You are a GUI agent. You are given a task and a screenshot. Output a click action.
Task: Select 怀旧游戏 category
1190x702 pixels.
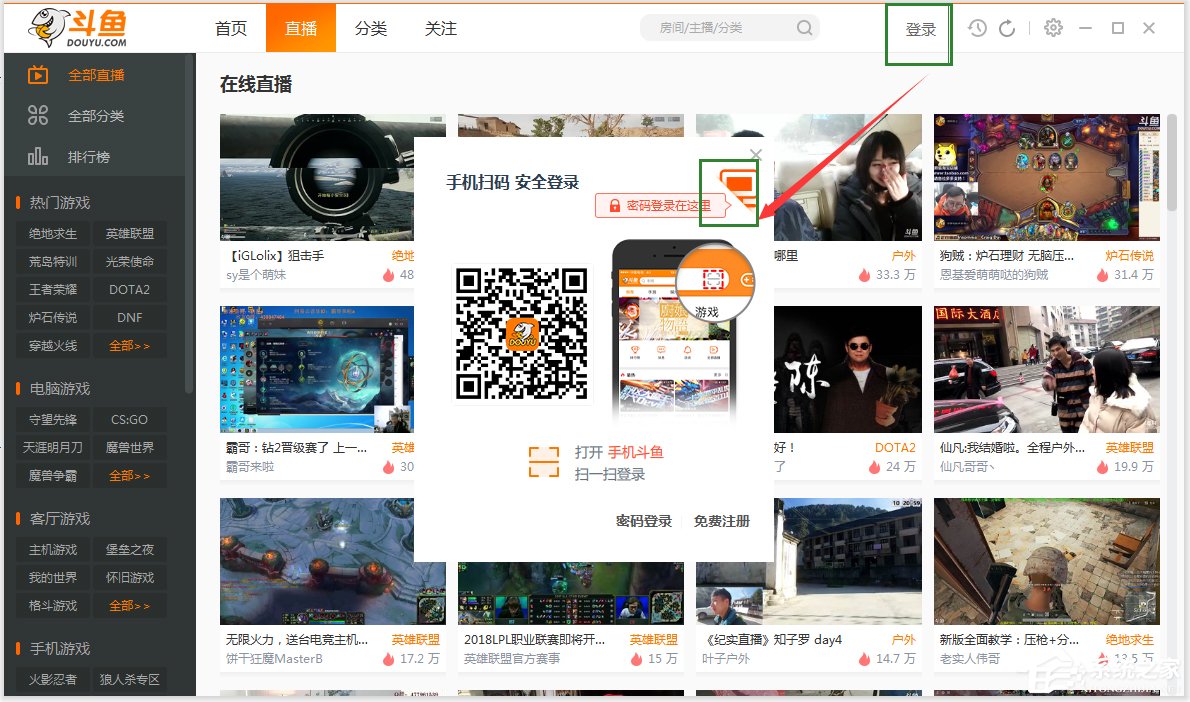[130, 578]
